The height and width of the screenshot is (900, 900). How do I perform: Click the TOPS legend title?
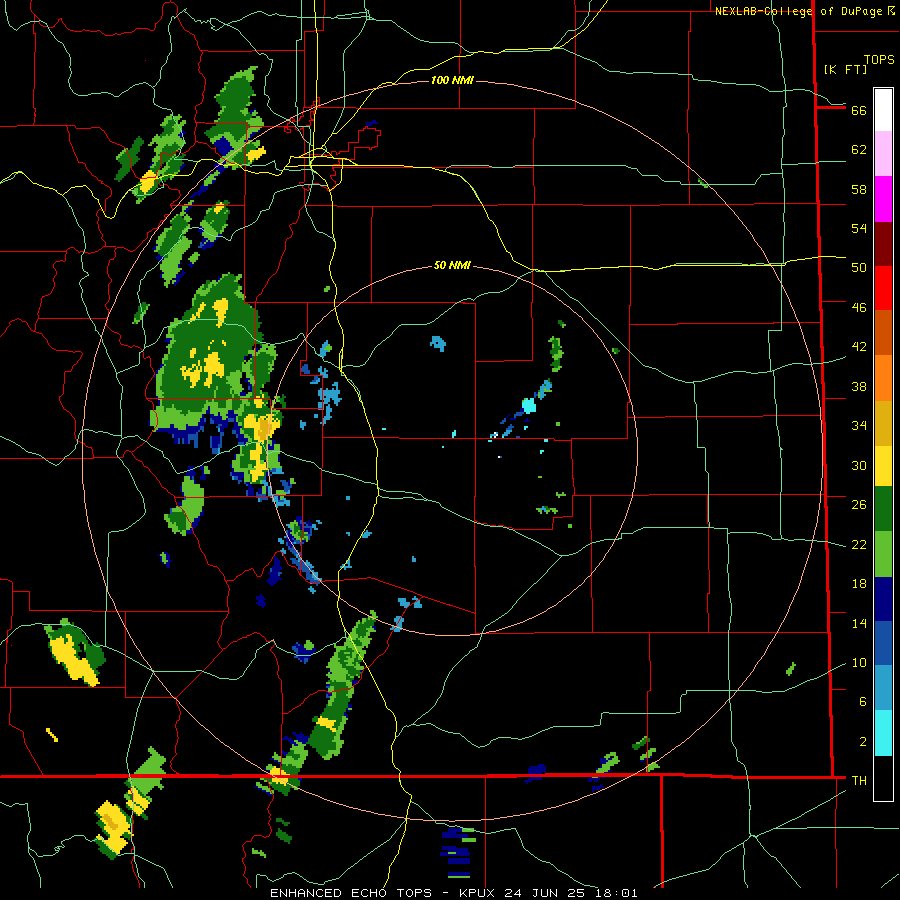(879, 60)
